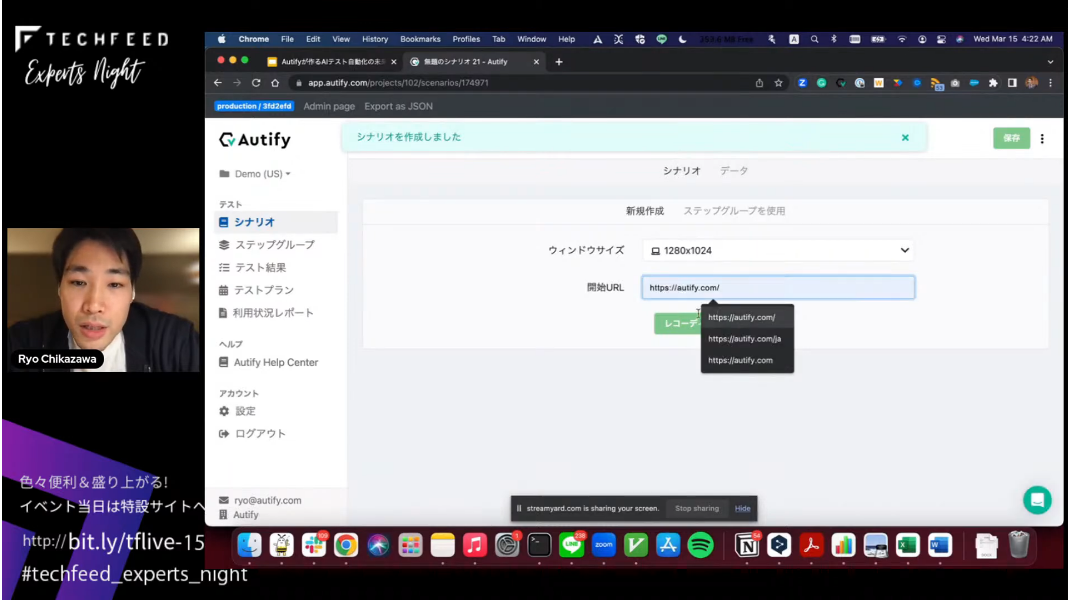The image size is (1069, 600).
Task: Click the address bar URL
Action: click(x=398, y=82)
